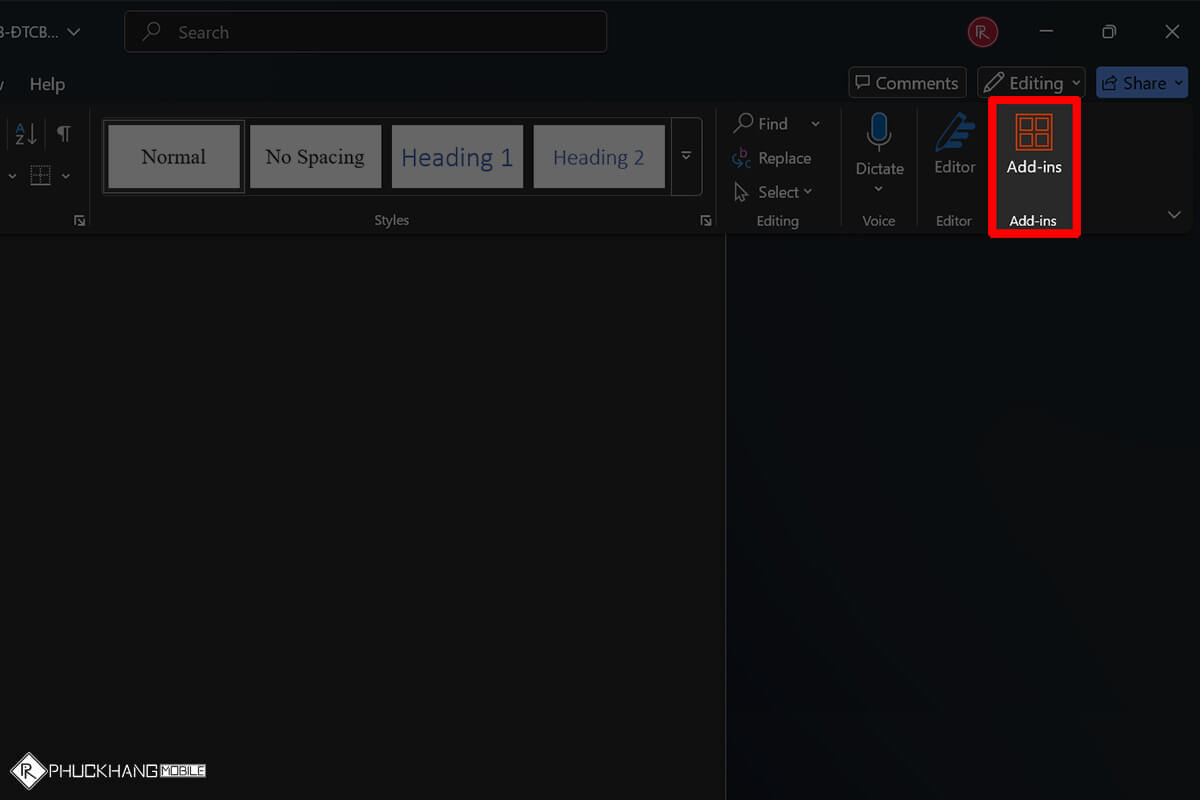Image resolution: width=1200 pixels, height=800 pixels.
Task: Apply the Heading 1 style
Action: click(457, 156)
